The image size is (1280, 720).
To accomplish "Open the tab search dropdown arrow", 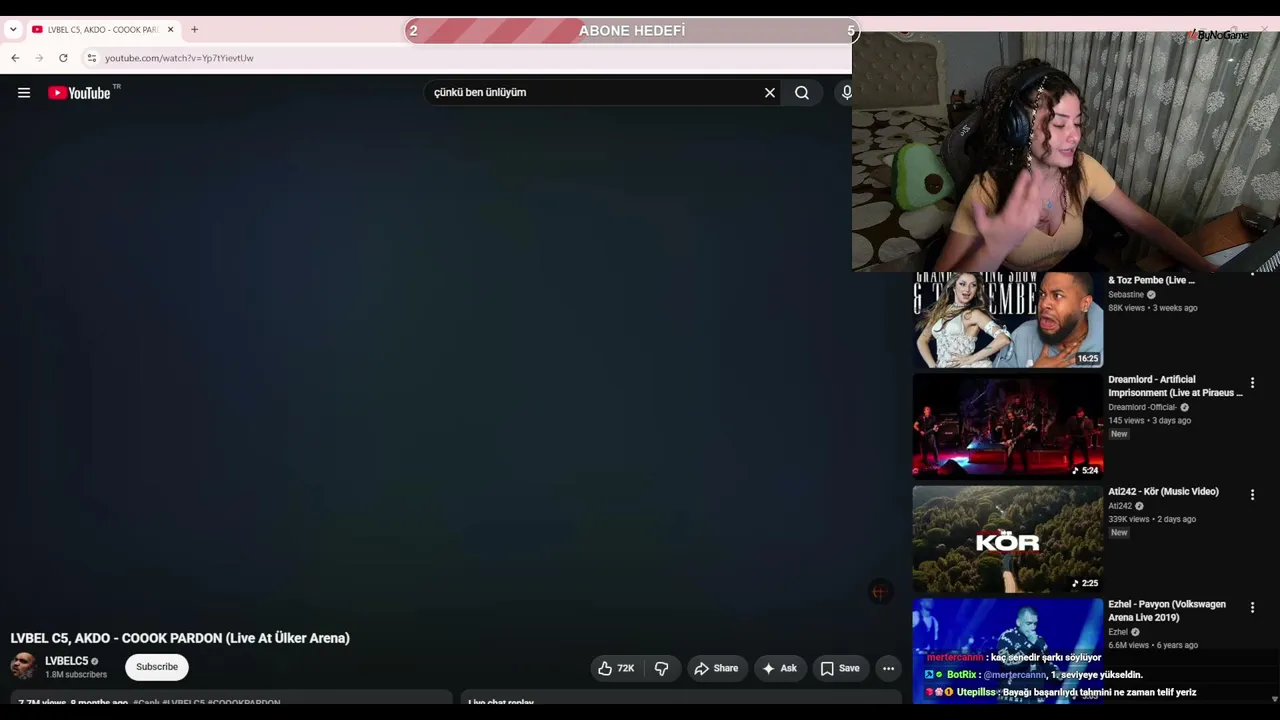I will pyautogui.click(x=13, y=30).
